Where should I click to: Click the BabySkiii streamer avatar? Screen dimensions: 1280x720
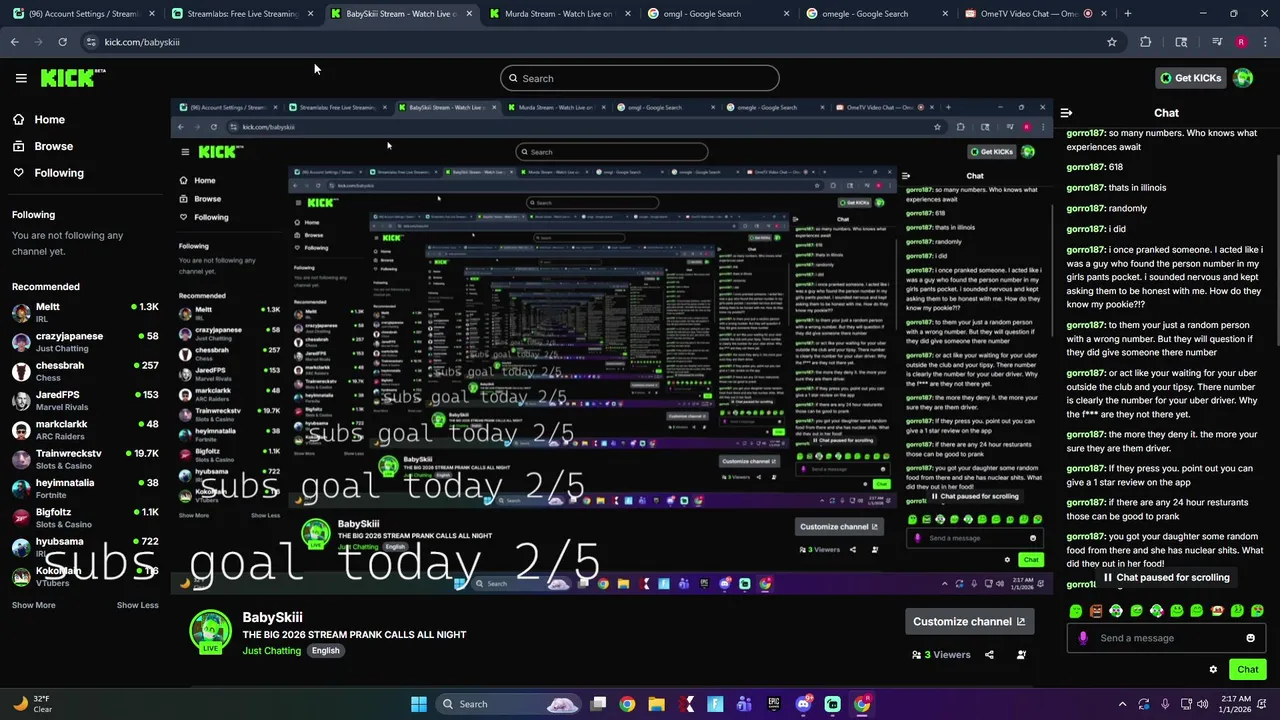coord(211,631)
